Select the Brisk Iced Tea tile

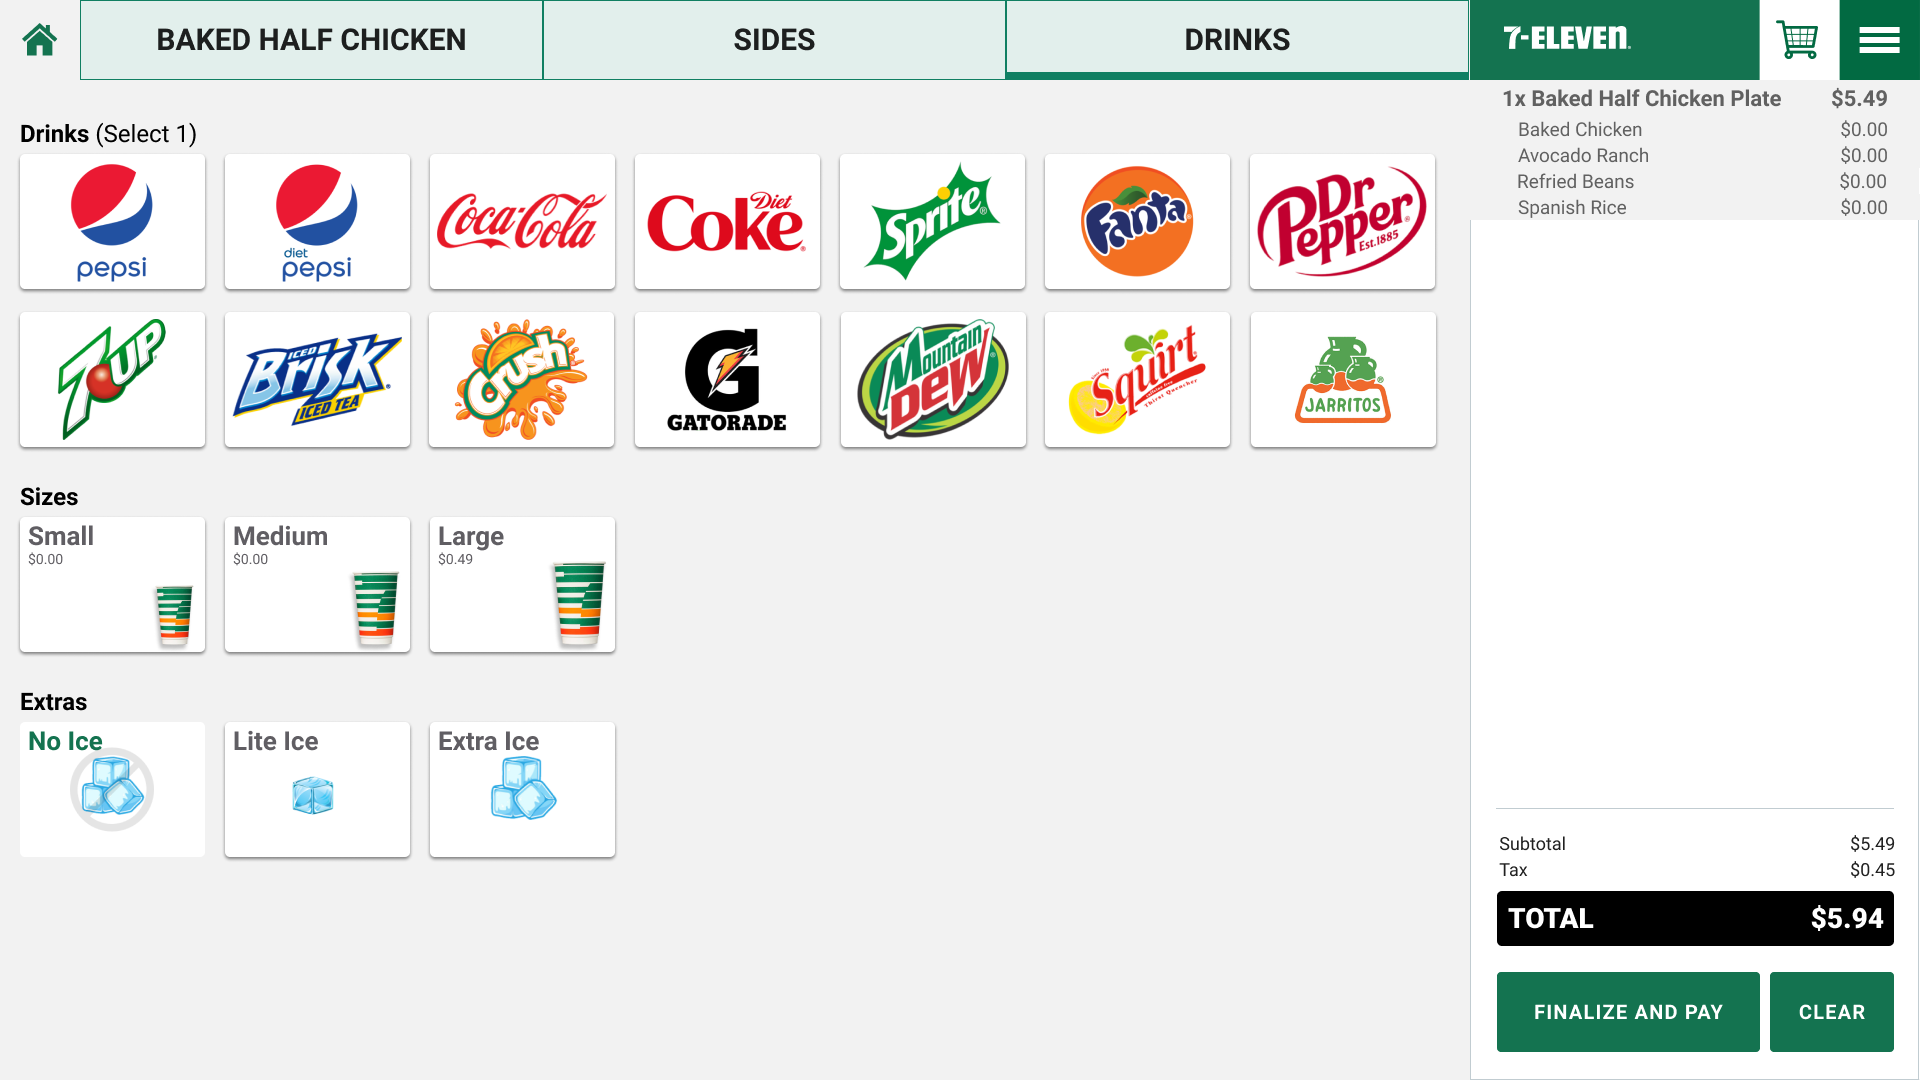[317, 380]
